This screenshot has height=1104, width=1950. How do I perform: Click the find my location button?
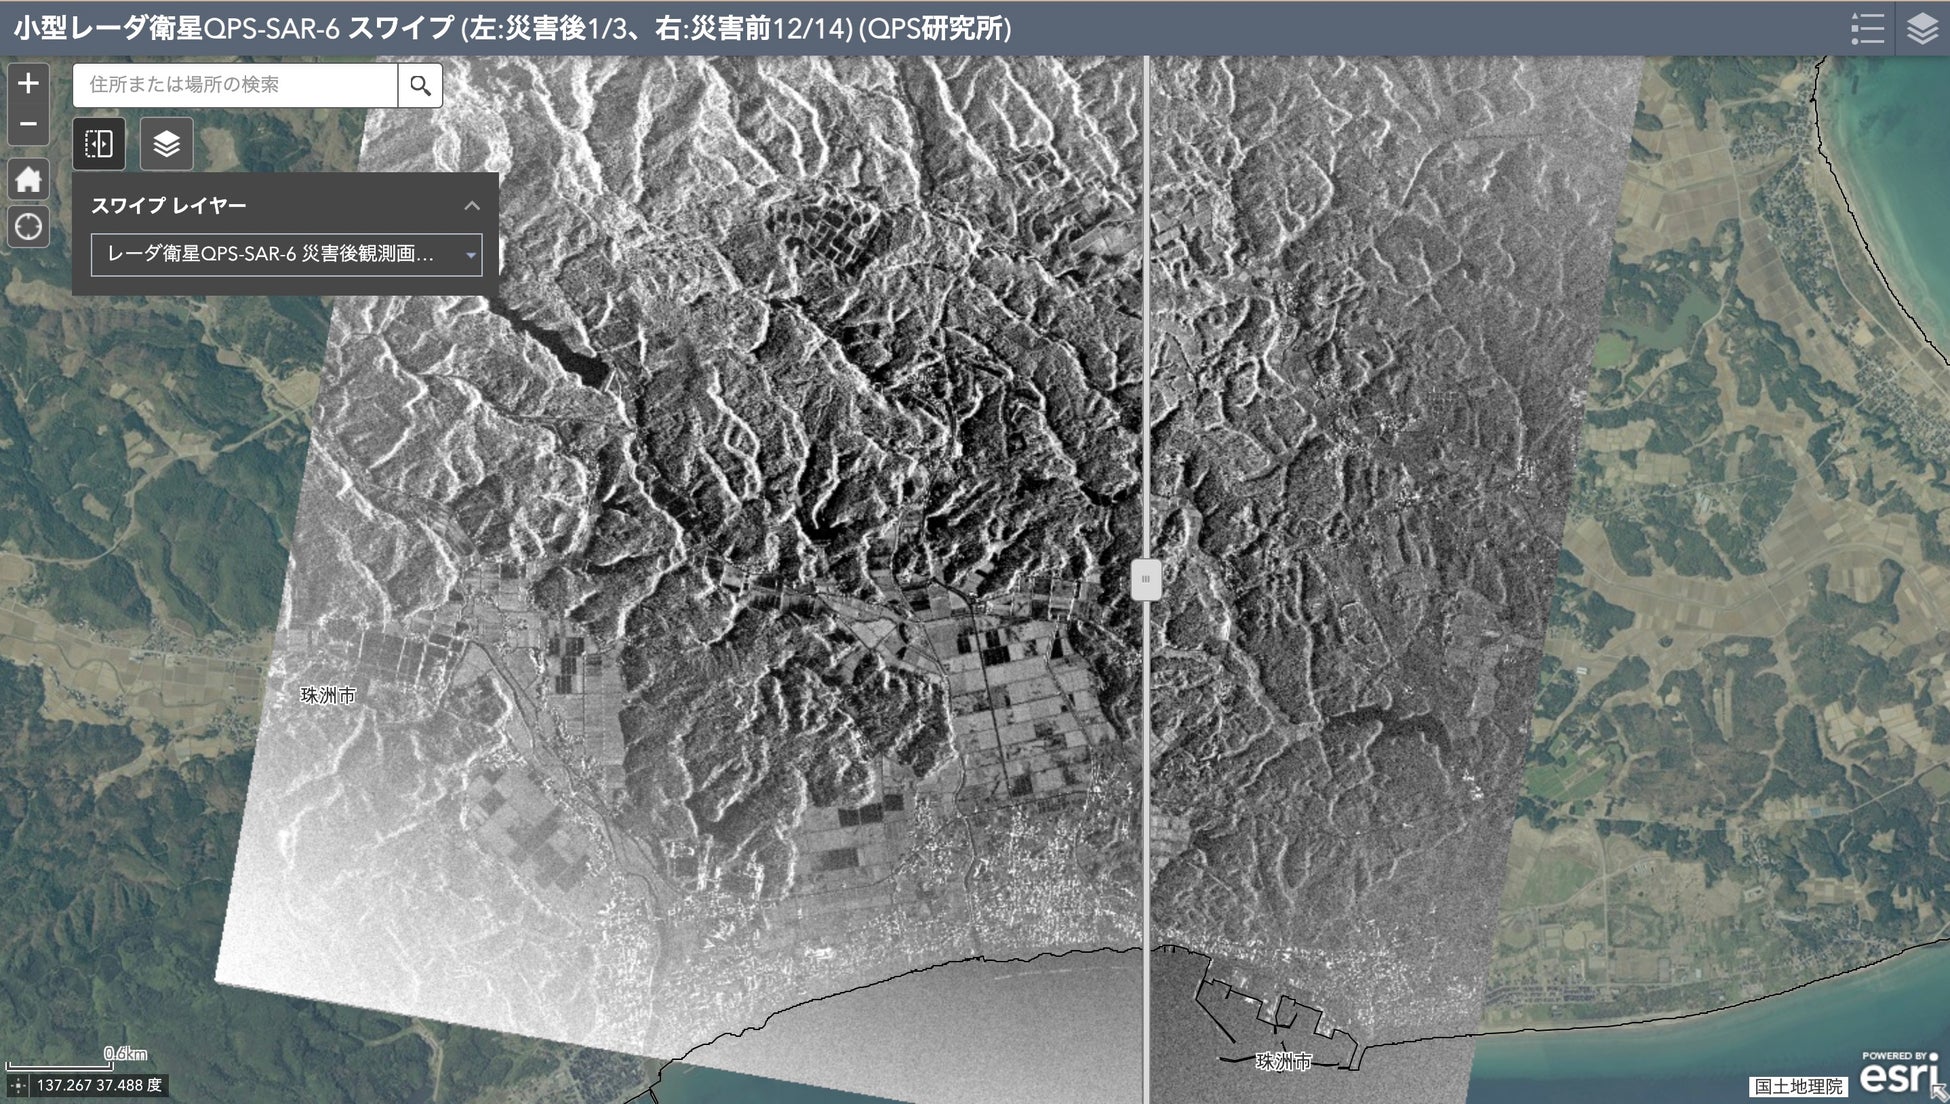tap(28, 227)
